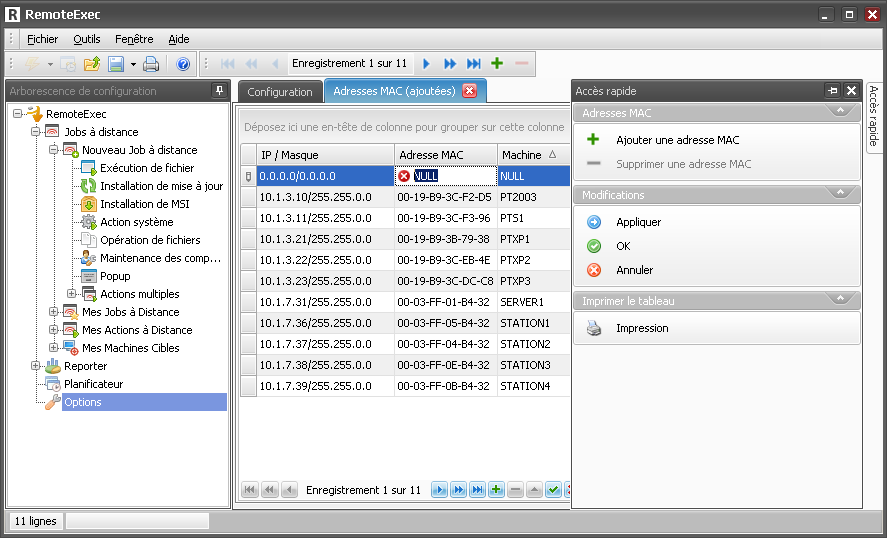
Task: Select Installation de MSI node
Action: point(144,204)
